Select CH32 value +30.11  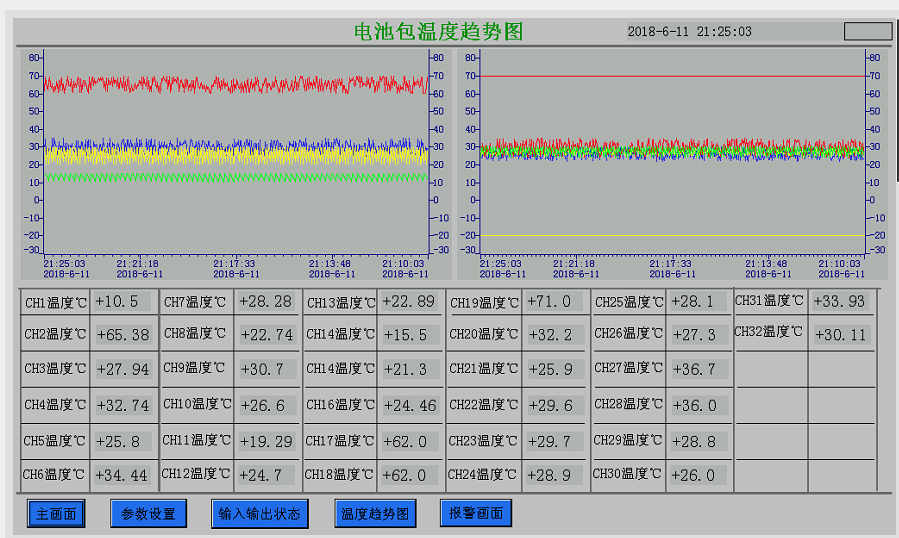[x=842, y=334]
